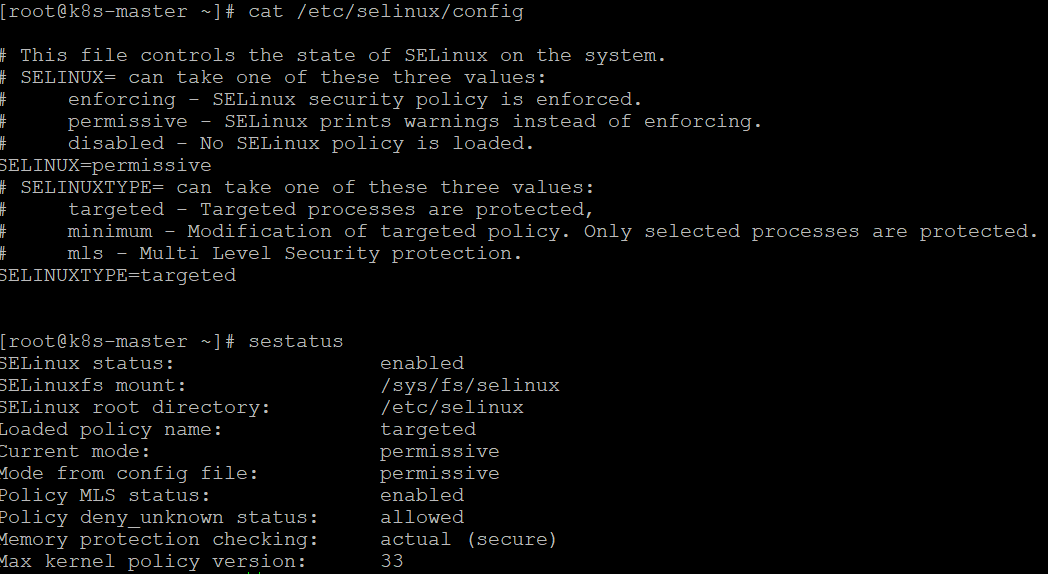This screenshot has height=574, width=1048.
Task: Click the 'enabled' value beside SELinux status
Action: coord(422,364)
